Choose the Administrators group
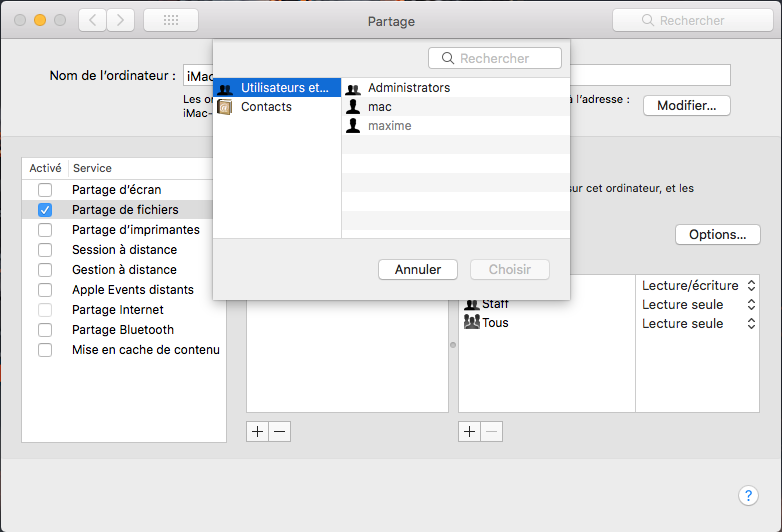Screen dimensions: 782x532 pos(408,88)
